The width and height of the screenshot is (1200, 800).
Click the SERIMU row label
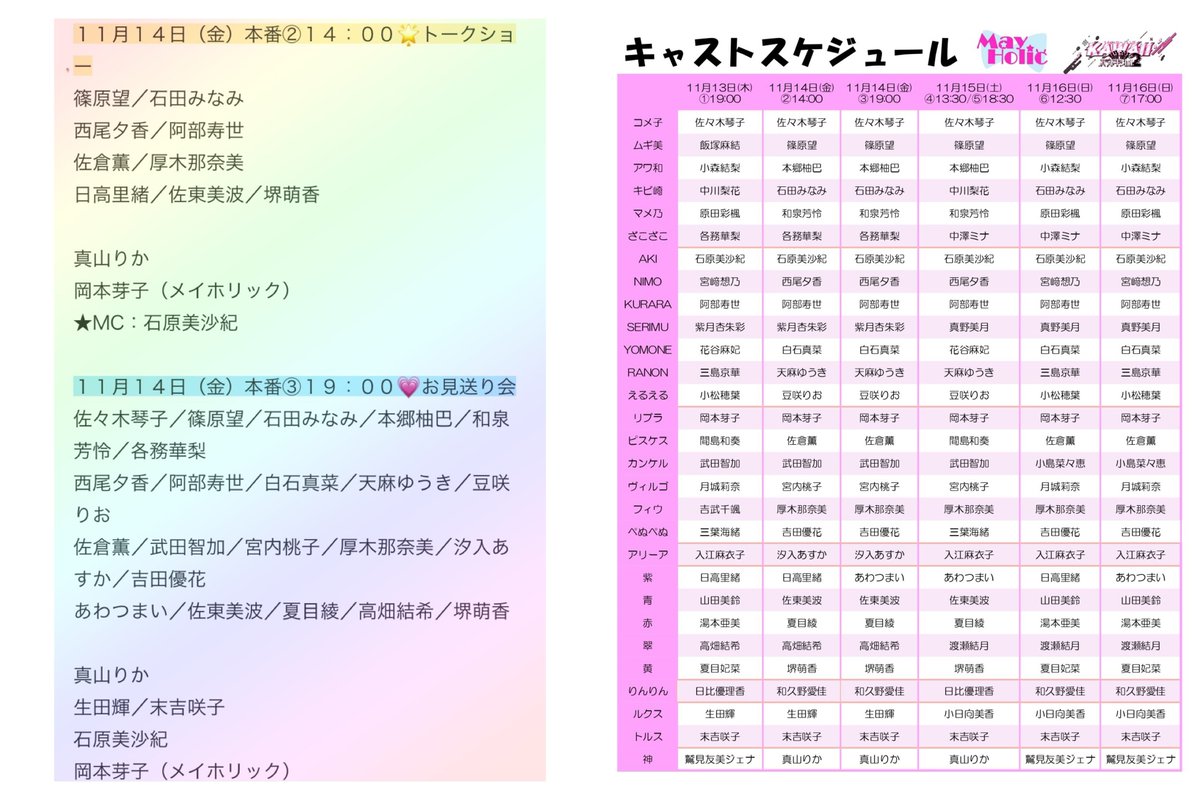648,327
